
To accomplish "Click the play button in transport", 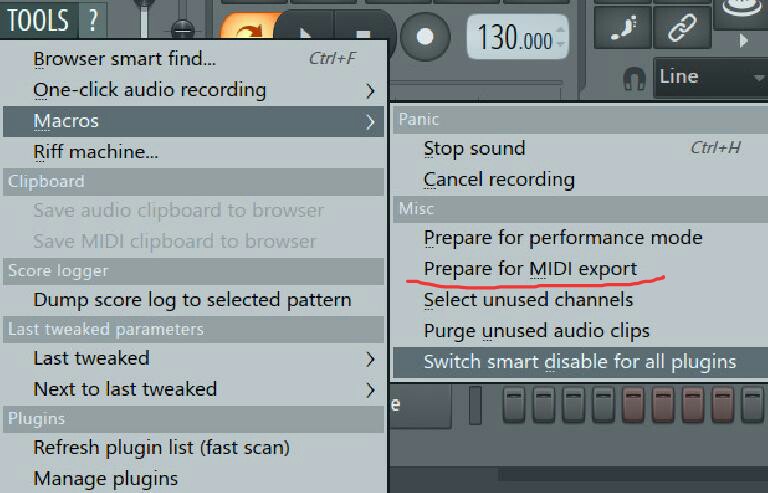I will (x=305, y=35).
